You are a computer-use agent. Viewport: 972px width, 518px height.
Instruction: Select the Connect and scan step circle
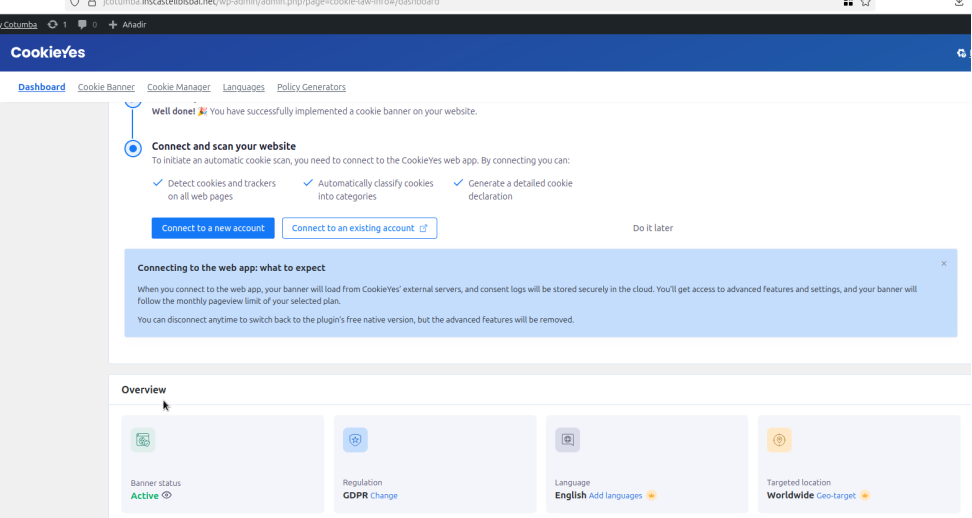[x=133, y=148]
